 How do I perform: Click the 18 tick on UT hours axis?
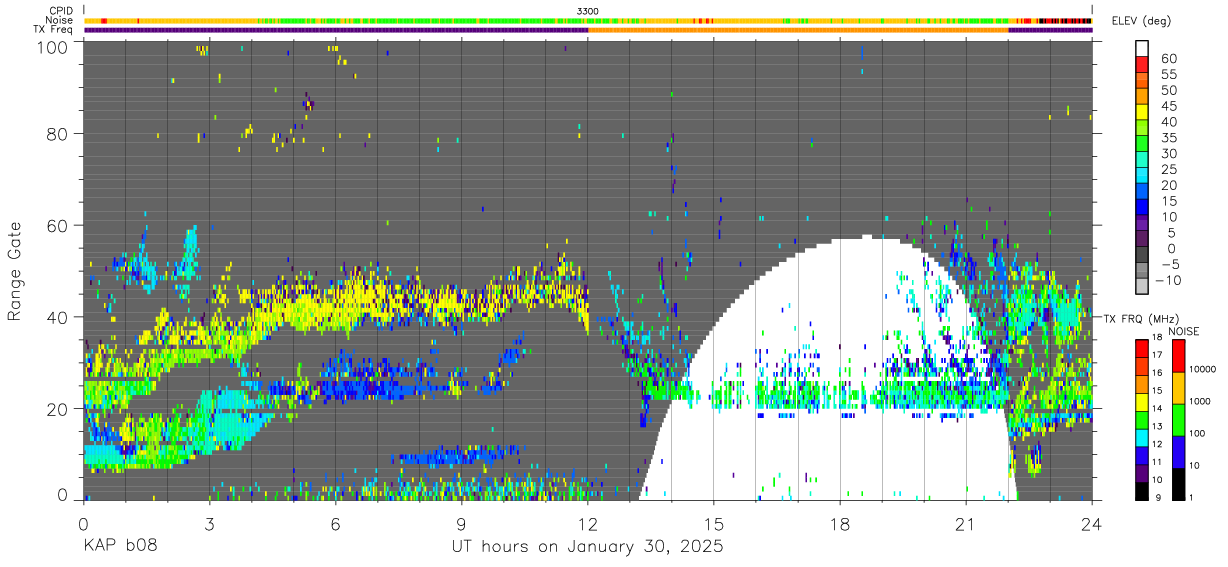coord(840,524)
